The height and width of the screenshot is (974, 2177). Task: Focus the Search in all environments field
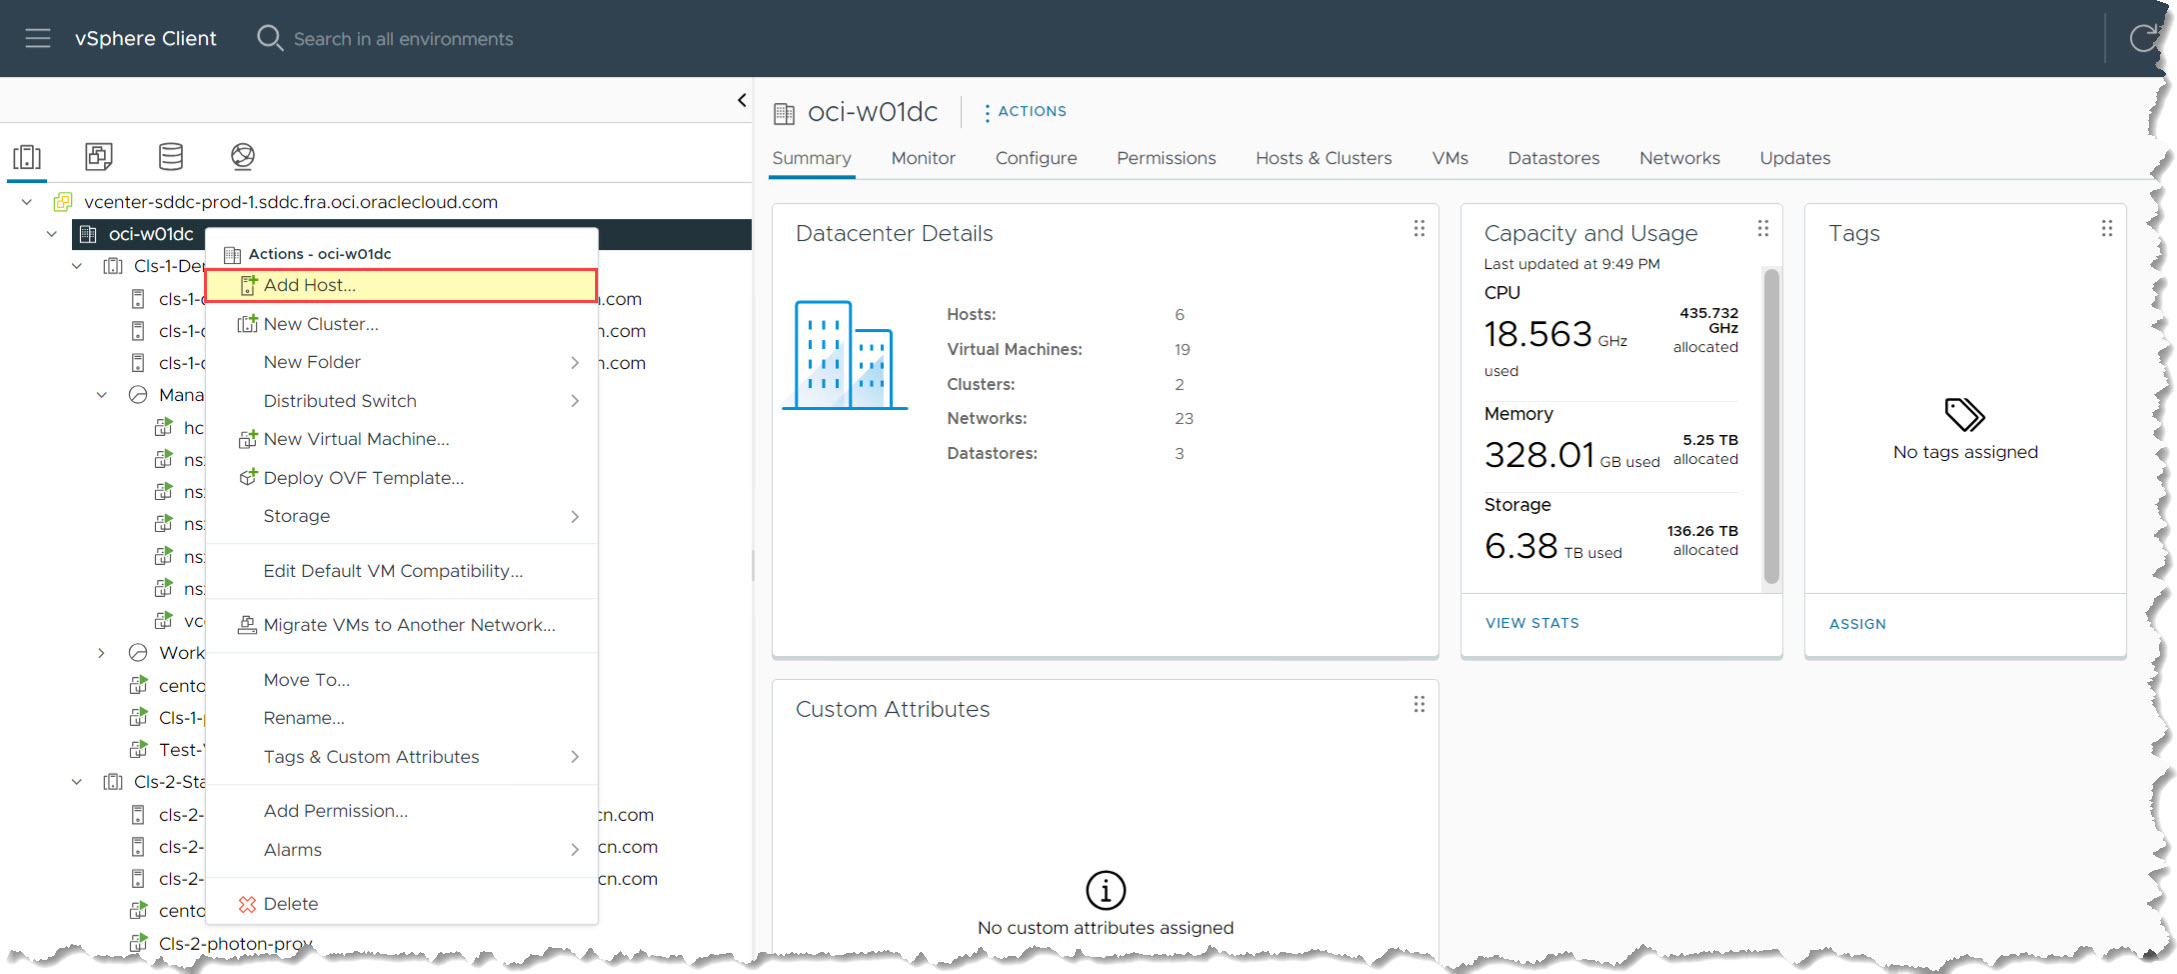coord(403,39)
